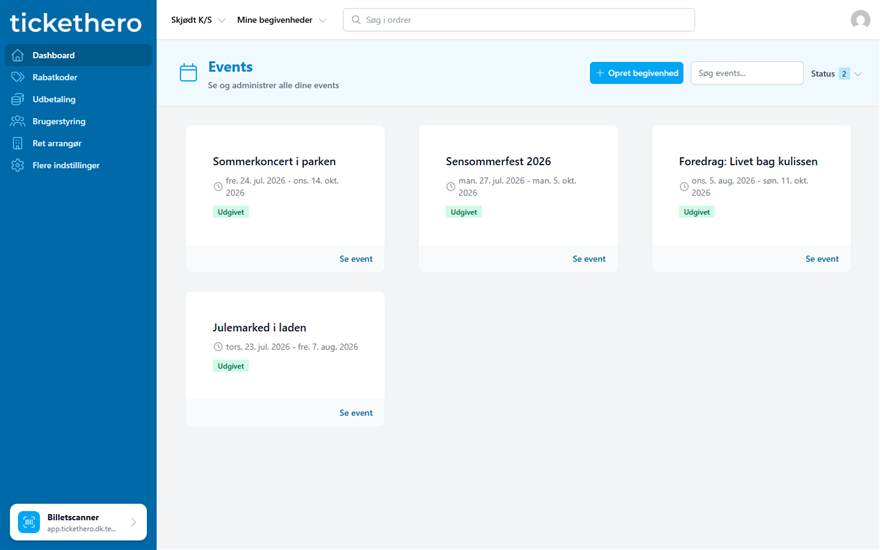The image size is (880, 550).
Task: Open Se event for Julemarked i laden
Action: coord(356,412)
